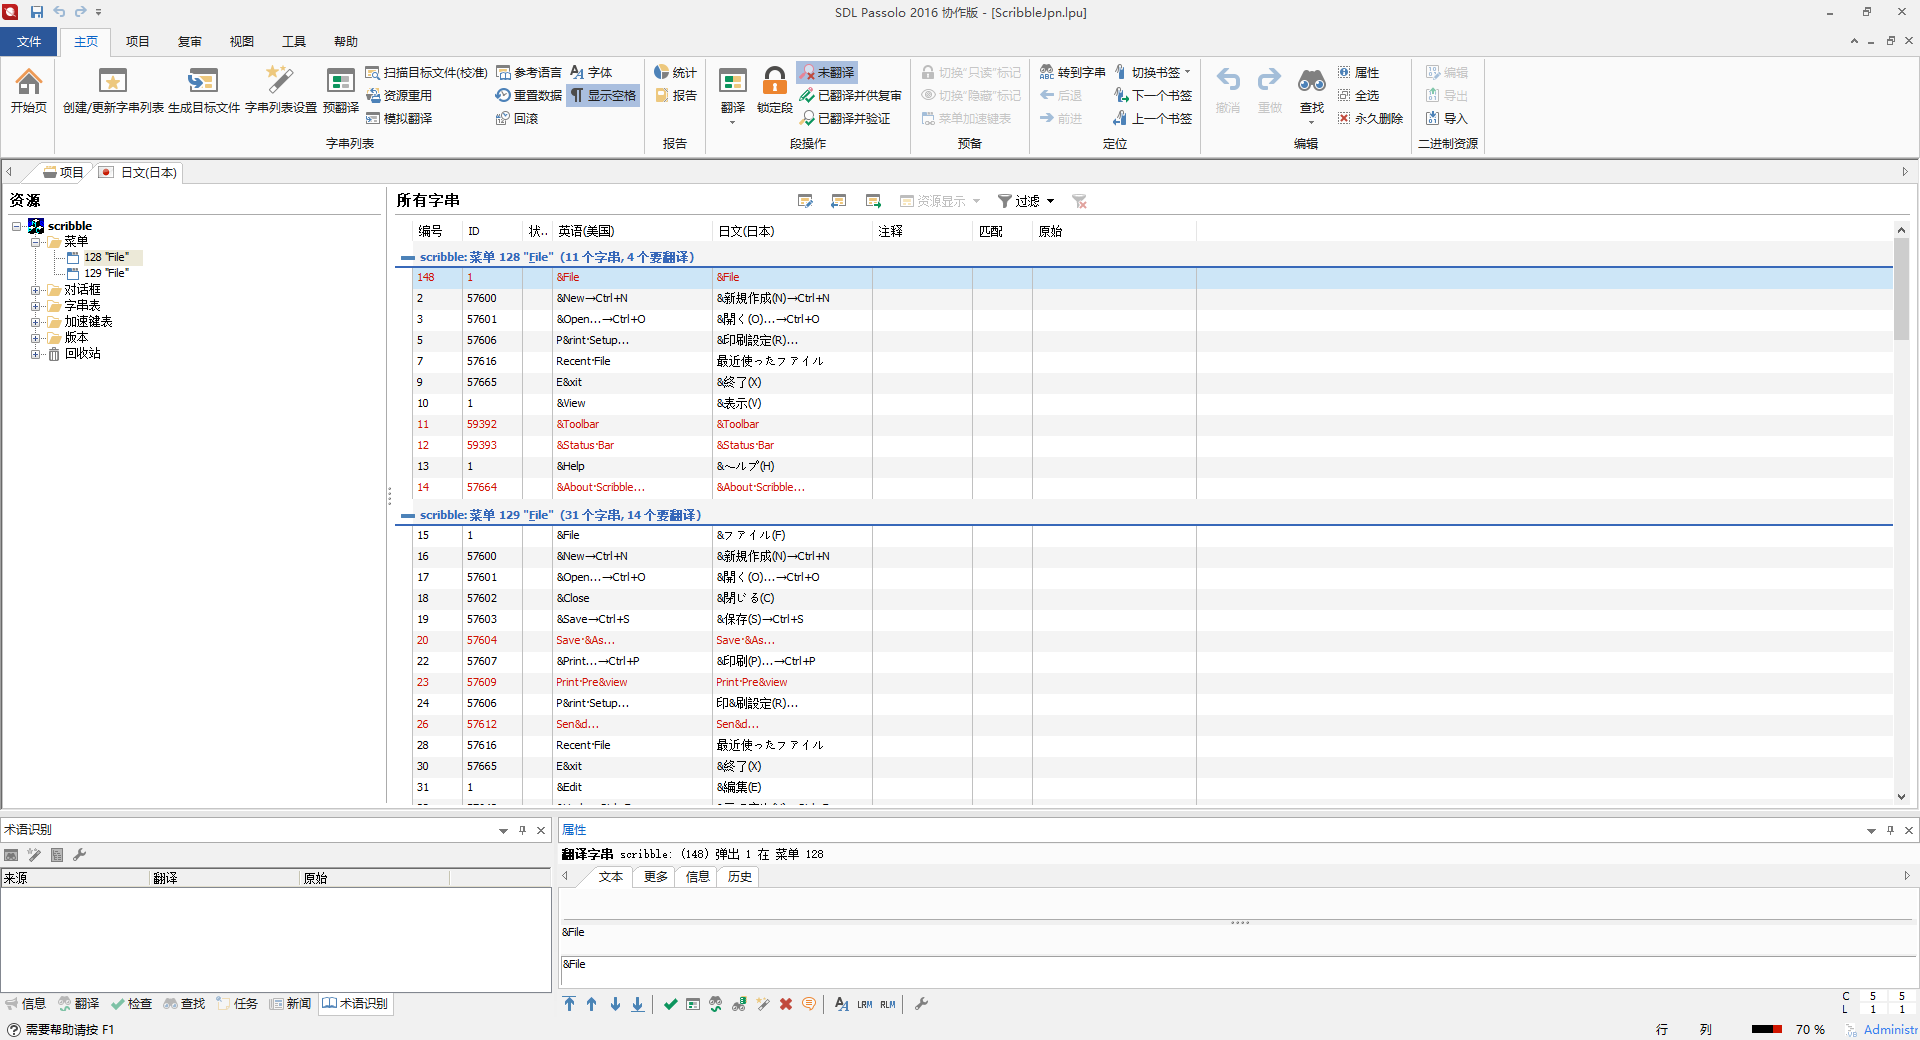This screenshot has height=1040, width=1920.
Task: Switch to the 历史 tab
Action: pos(739,877)
